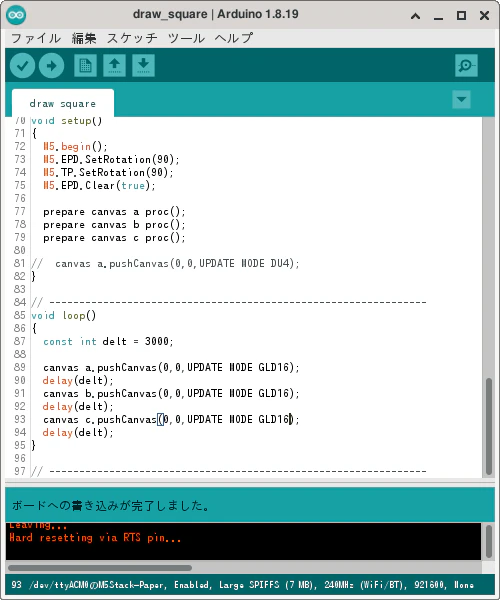Open the Serial Monitor magnifier icon
The height and width of the screenshot is (600, 500).
coord(466,66)
